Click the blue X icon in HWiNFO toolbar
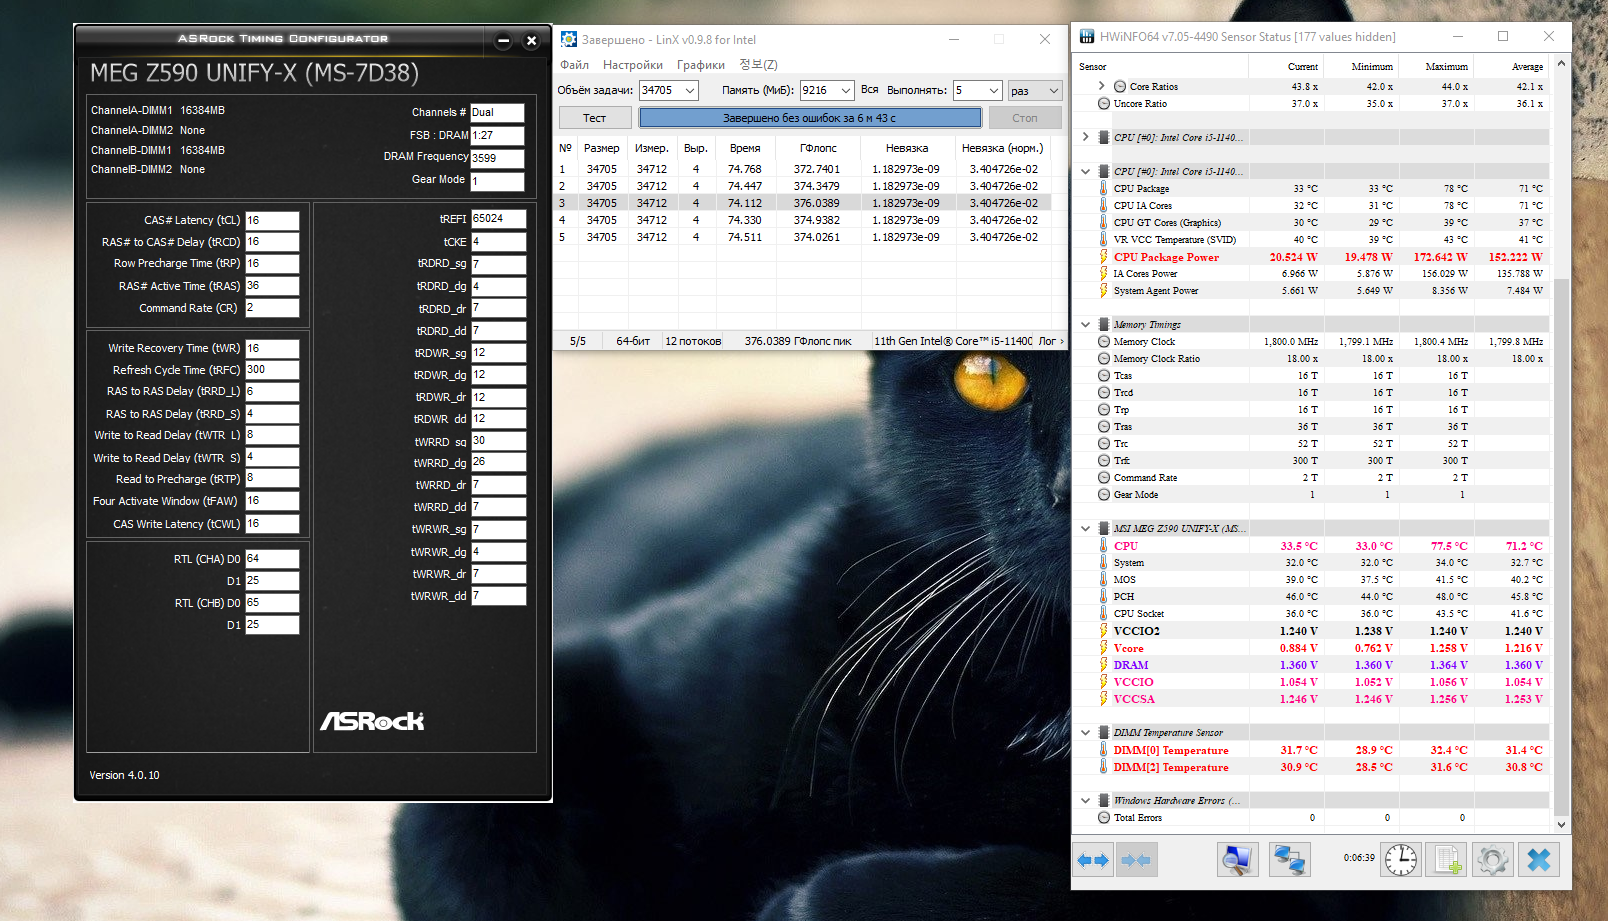The width and height of the screenshot is (1608, 921). (x=1539, y=860)
